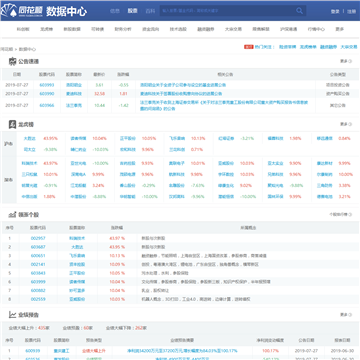The width and height of the screenshot is (360, 360).
Task: Click the 32.58 latest price value
Action: (100, 94)
